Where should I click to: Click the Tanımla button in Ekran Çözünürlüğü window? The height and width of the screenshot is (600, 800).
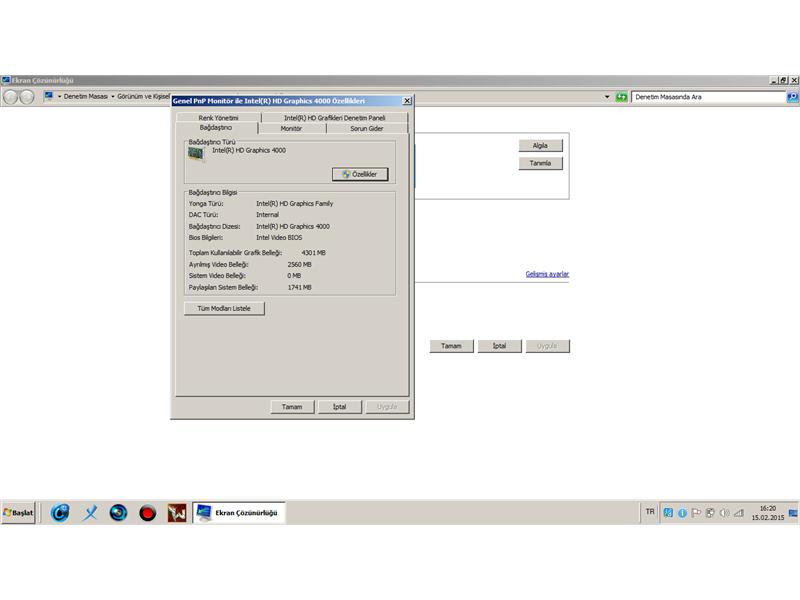point(540,163)
